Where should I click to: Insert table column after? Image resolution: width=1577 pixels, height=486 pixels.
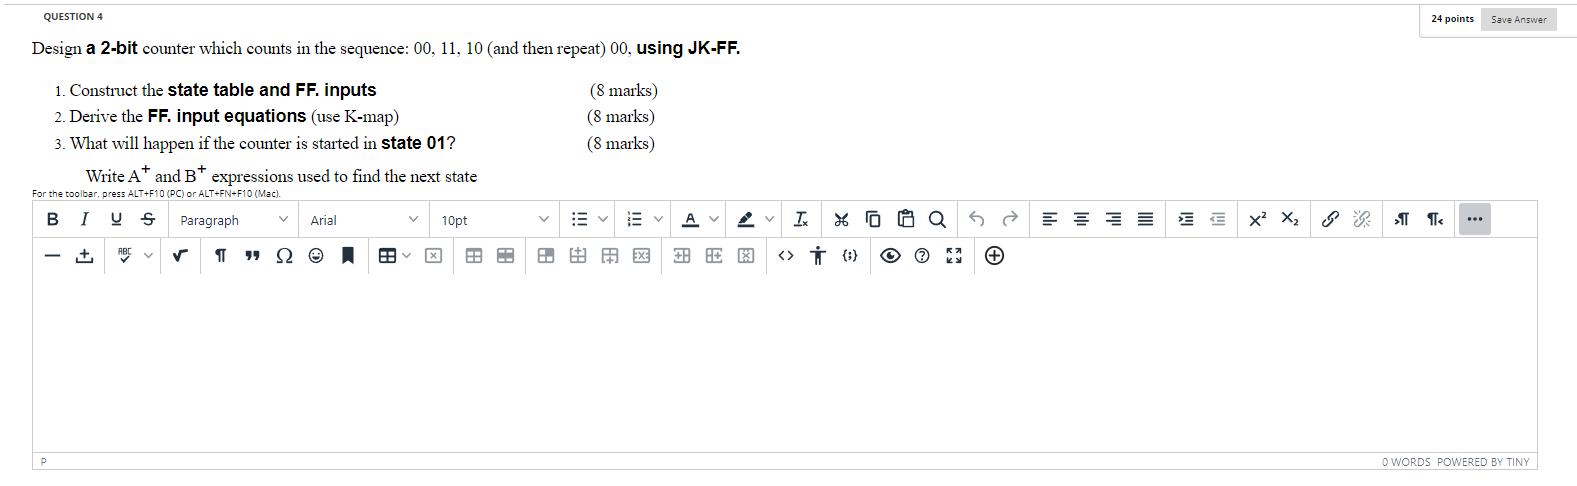coord(714,256)
